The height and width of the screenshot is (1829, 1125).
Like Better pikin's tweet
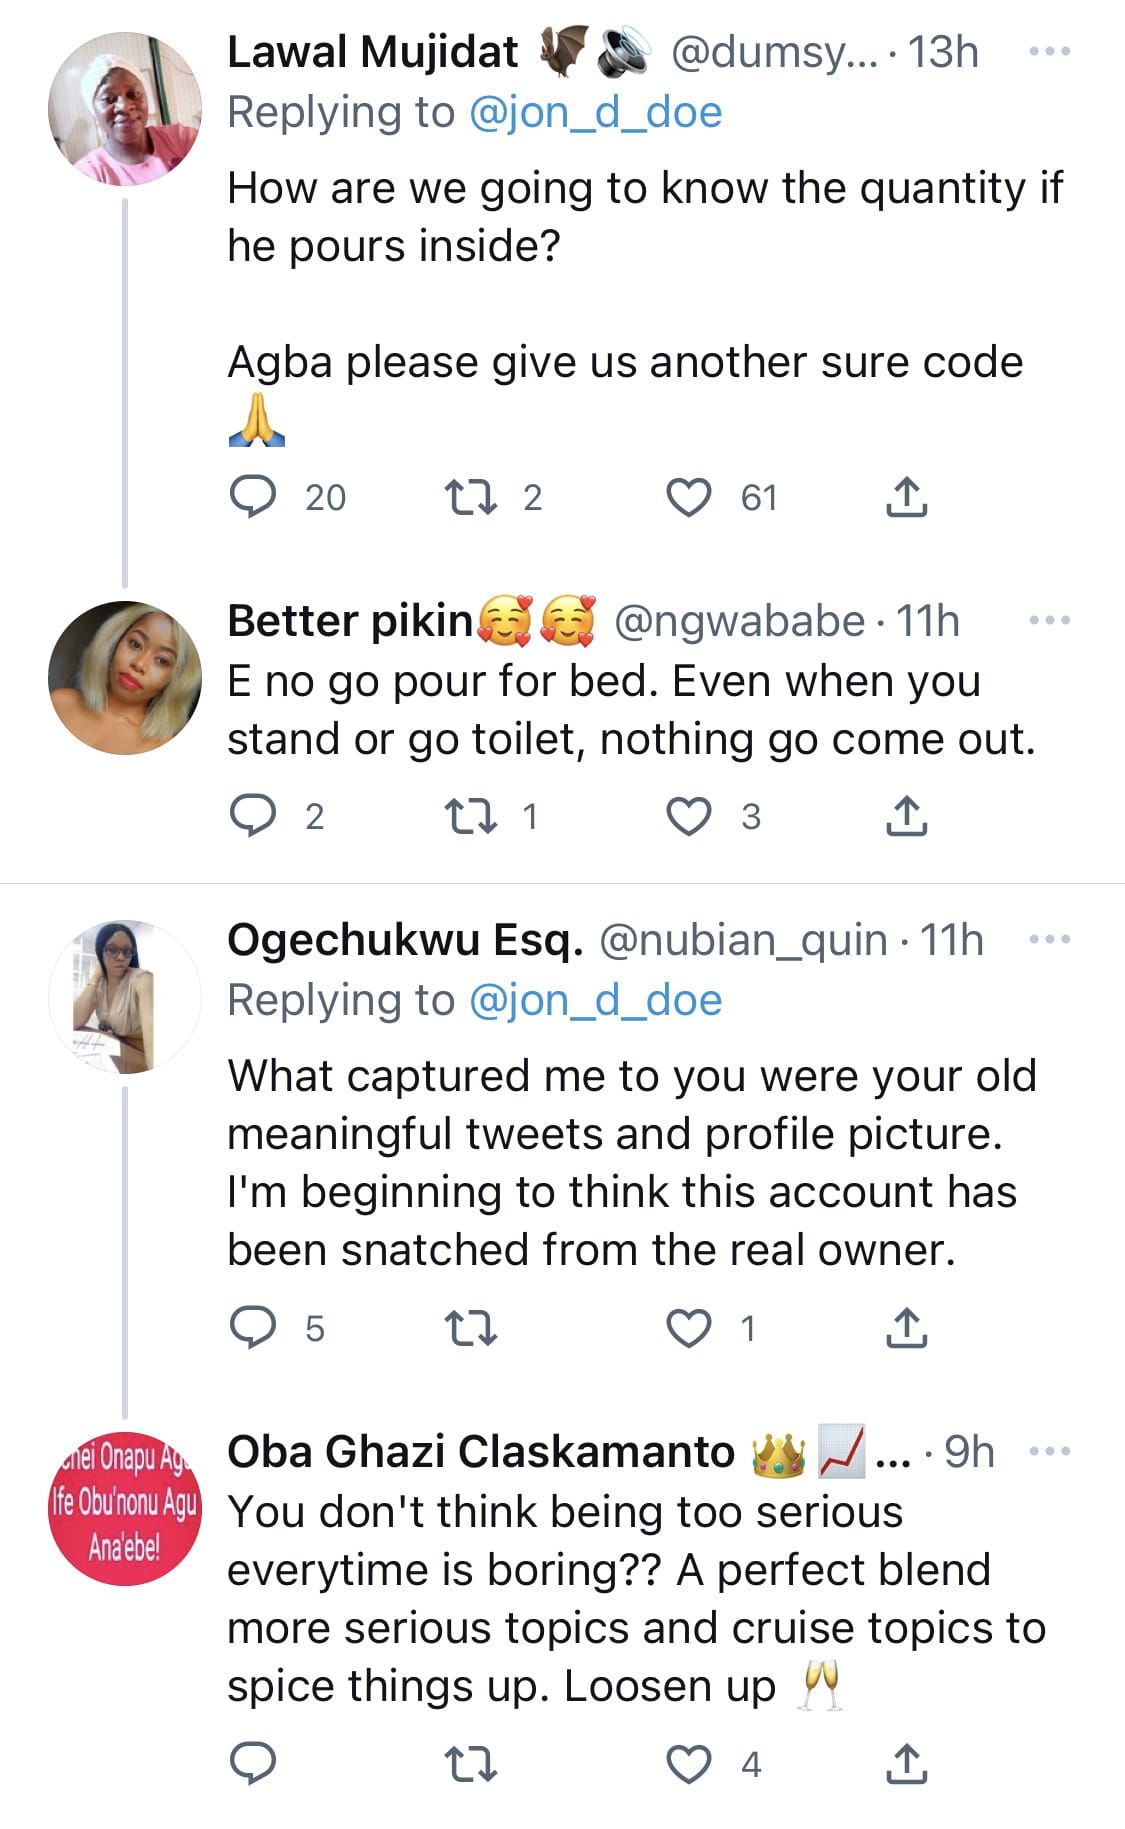[689, 816]
